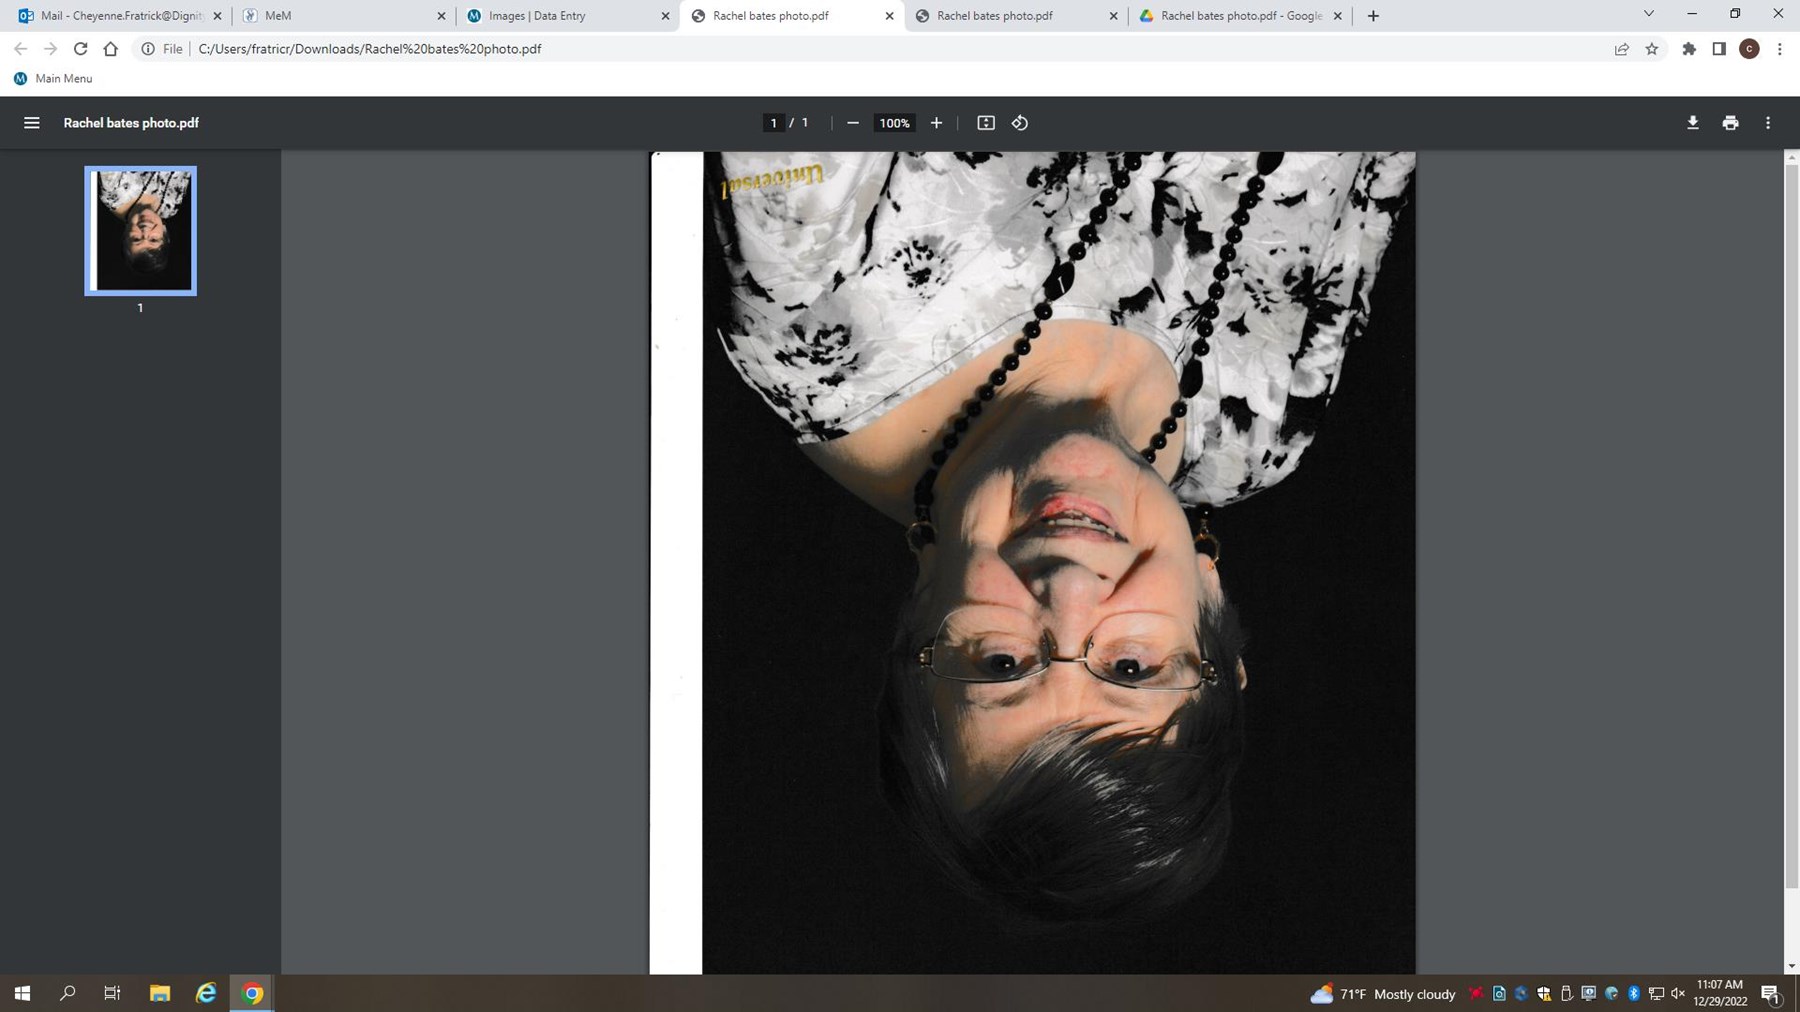The width and height of the screenshot is (1800, 1012).
Task: Open File Explorer from the taskbar
Action: point(160,993)
